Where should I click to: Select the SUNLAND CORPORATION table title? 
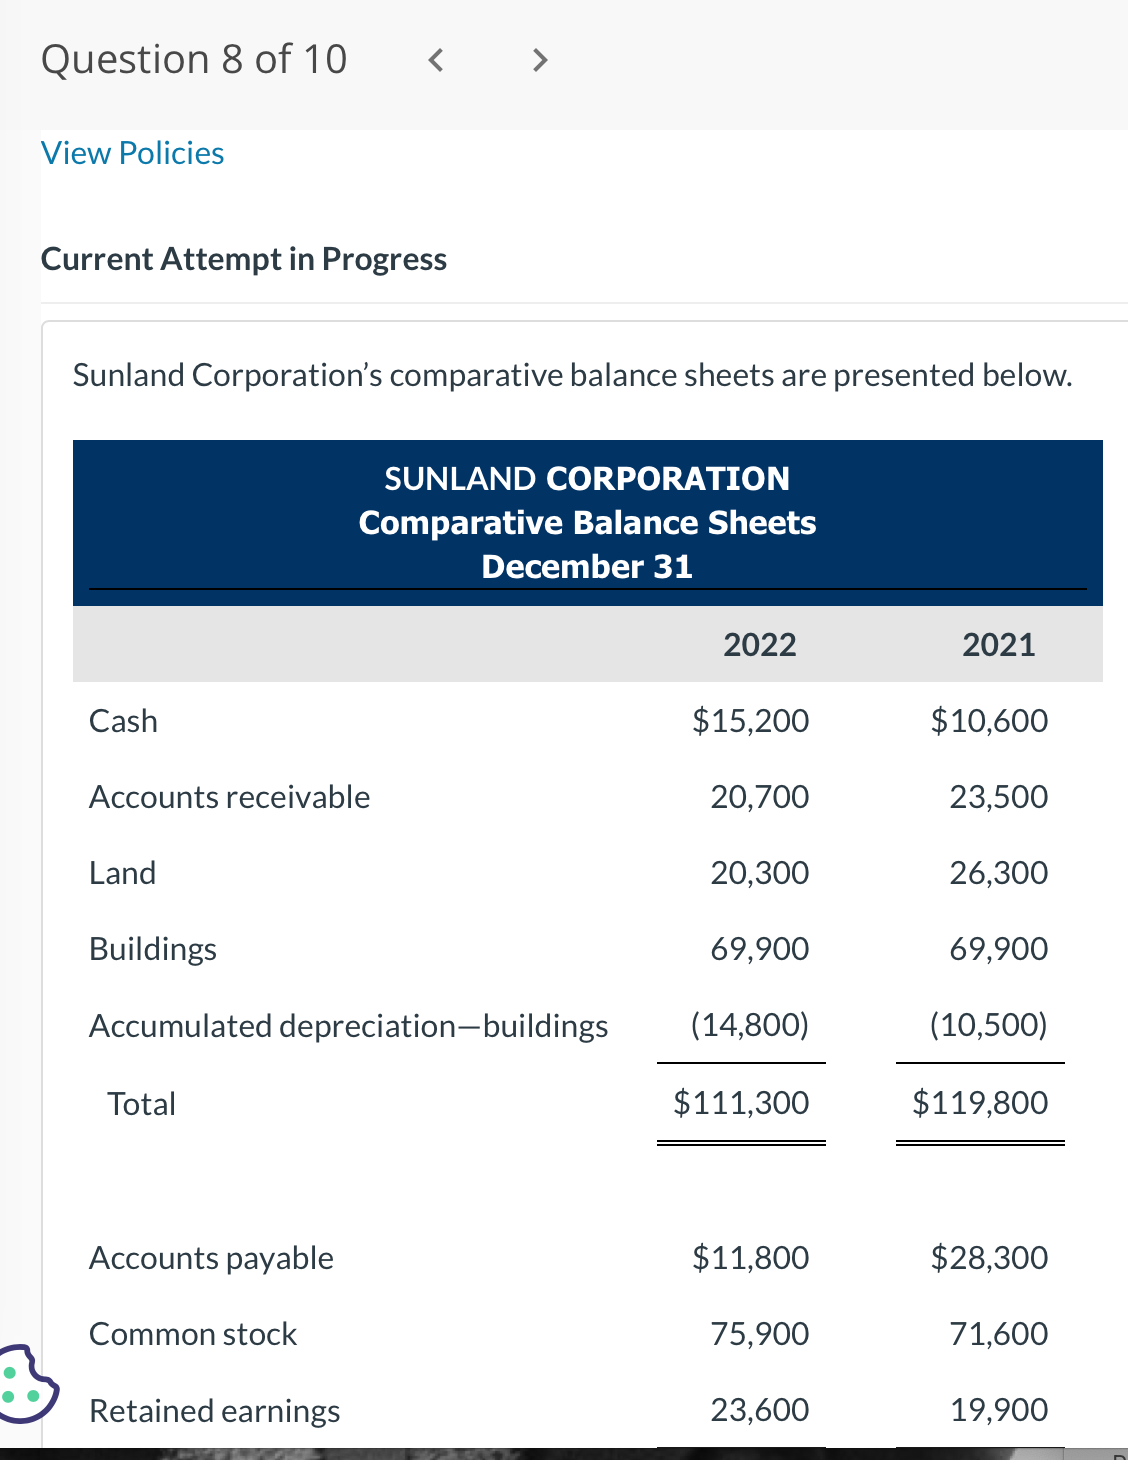point(585,478)
